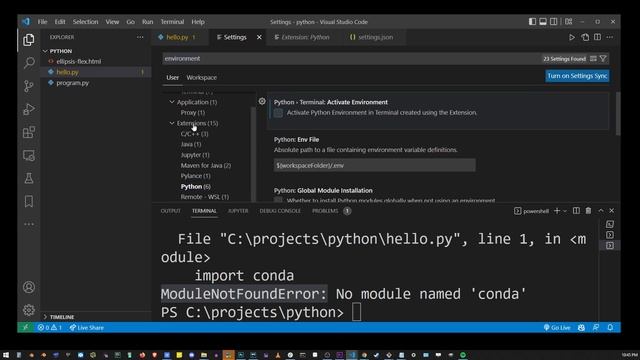
Task: Click the Python Env File path field
Action: pyautogui.click(x=374, y=165)
